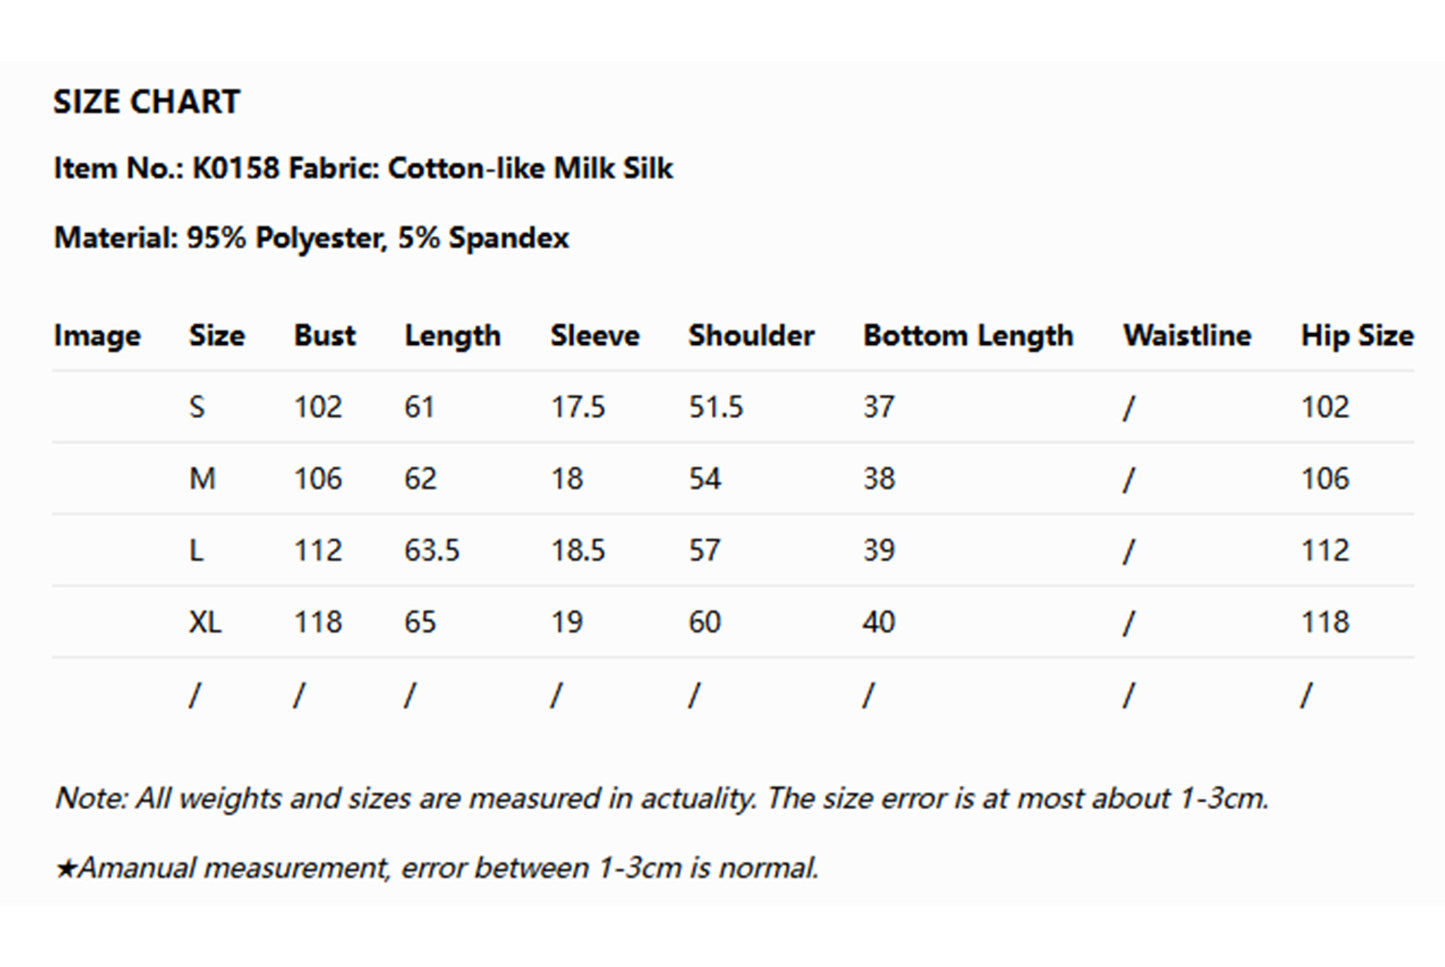The height and width of the screenshot is (967, 1445).
Task: Select the 17.5 sleeve value for S
Action: [x=577, y=407]
